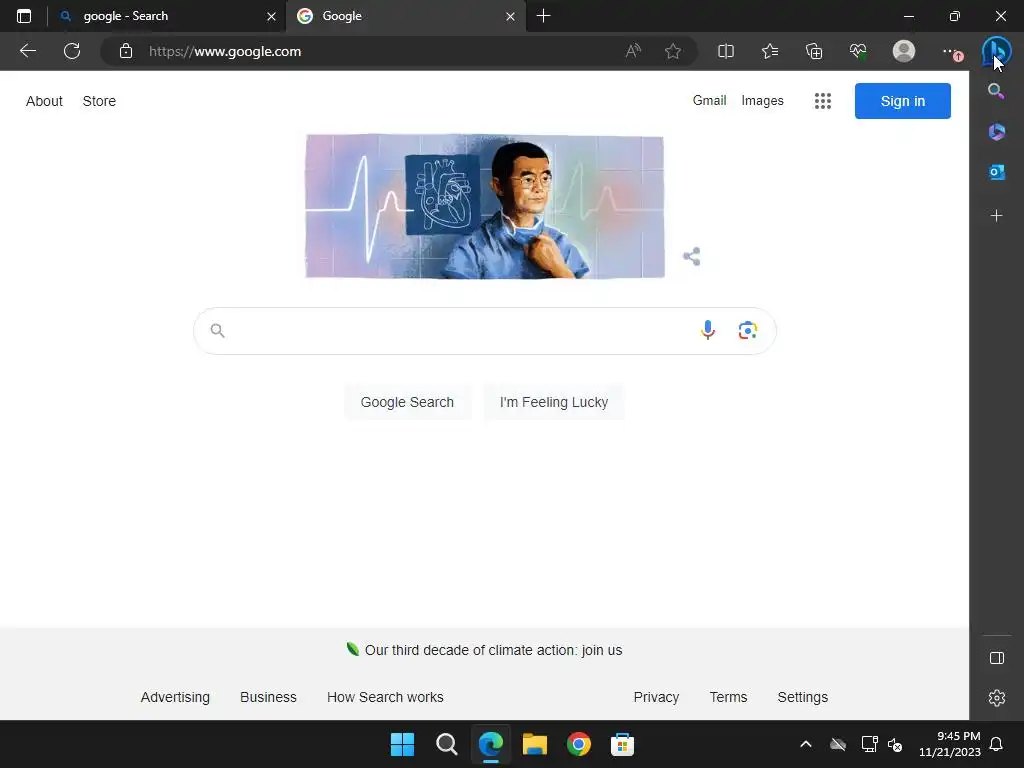
Task: Open Terms footer link
Action: 728,697
